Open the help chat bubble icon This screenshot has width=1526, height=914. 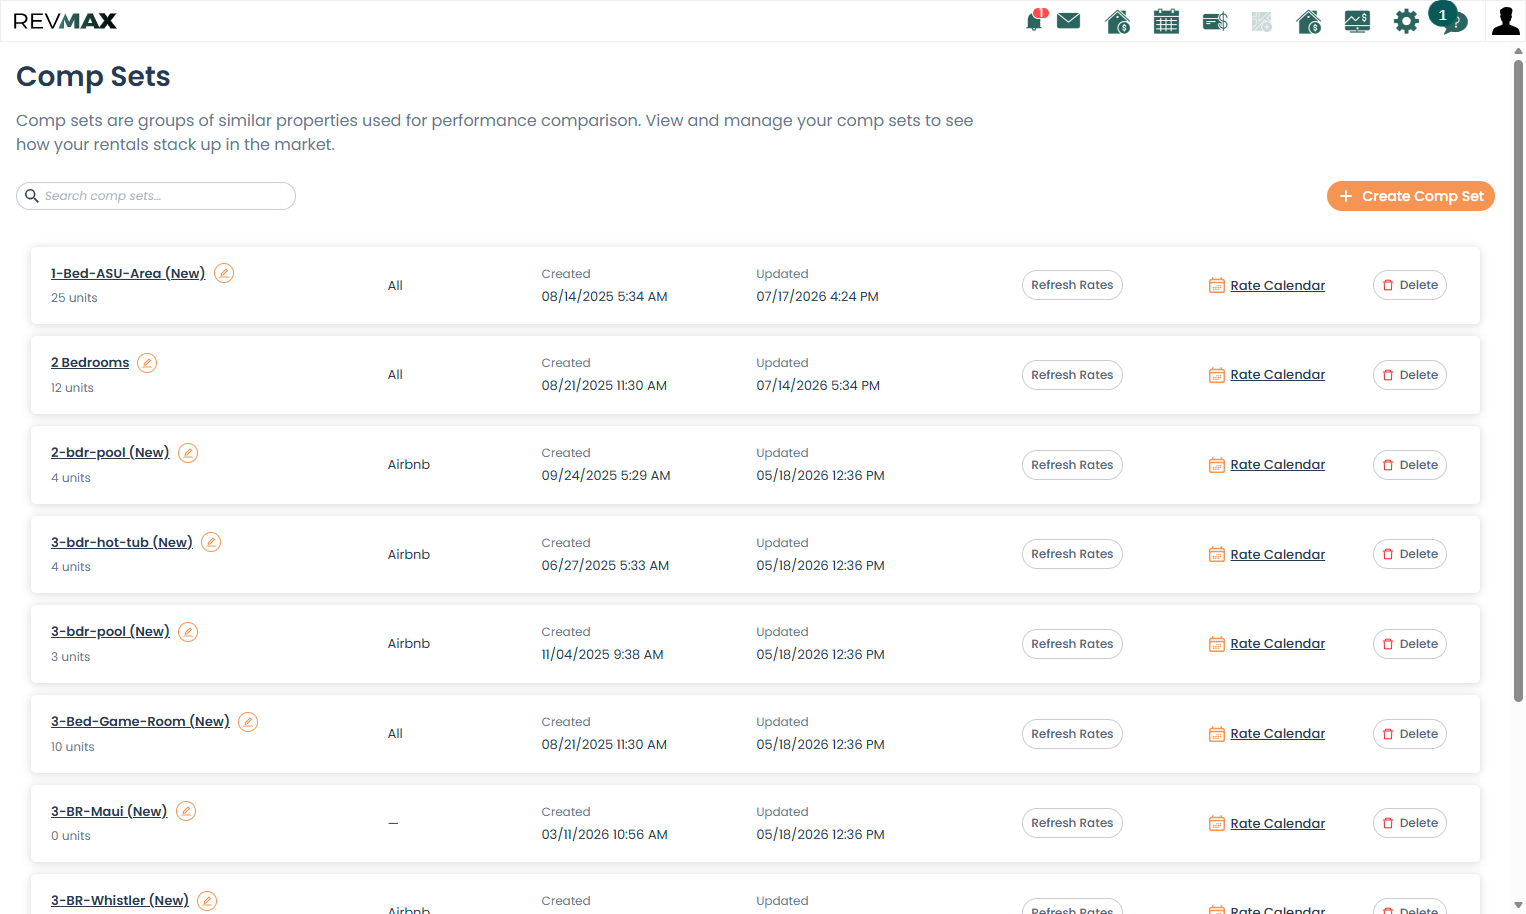[x=1453, y=21]
